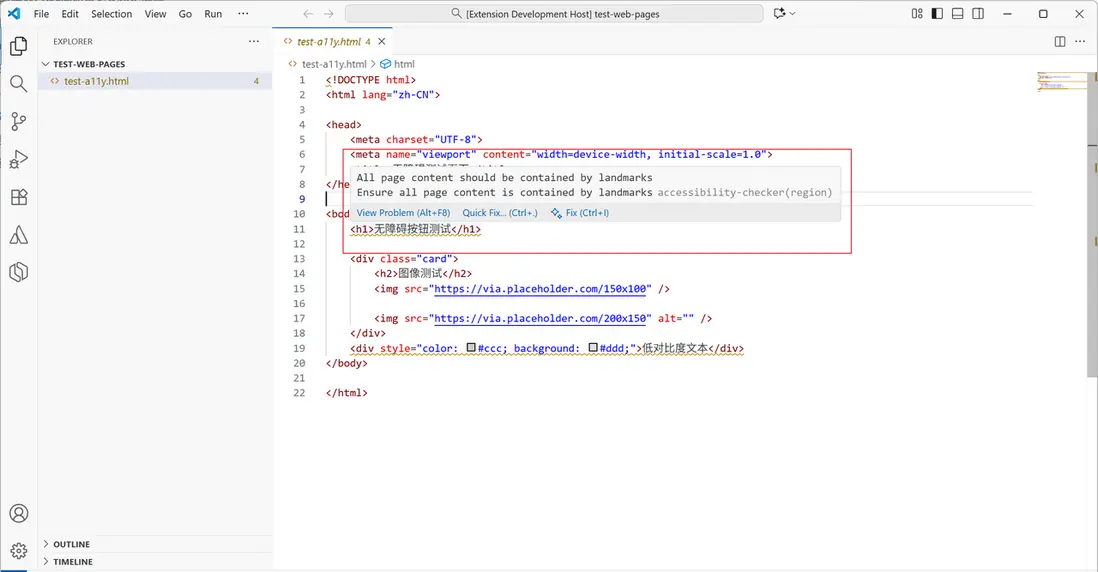Toggle the secondary side bar

(x=977, y=14)
